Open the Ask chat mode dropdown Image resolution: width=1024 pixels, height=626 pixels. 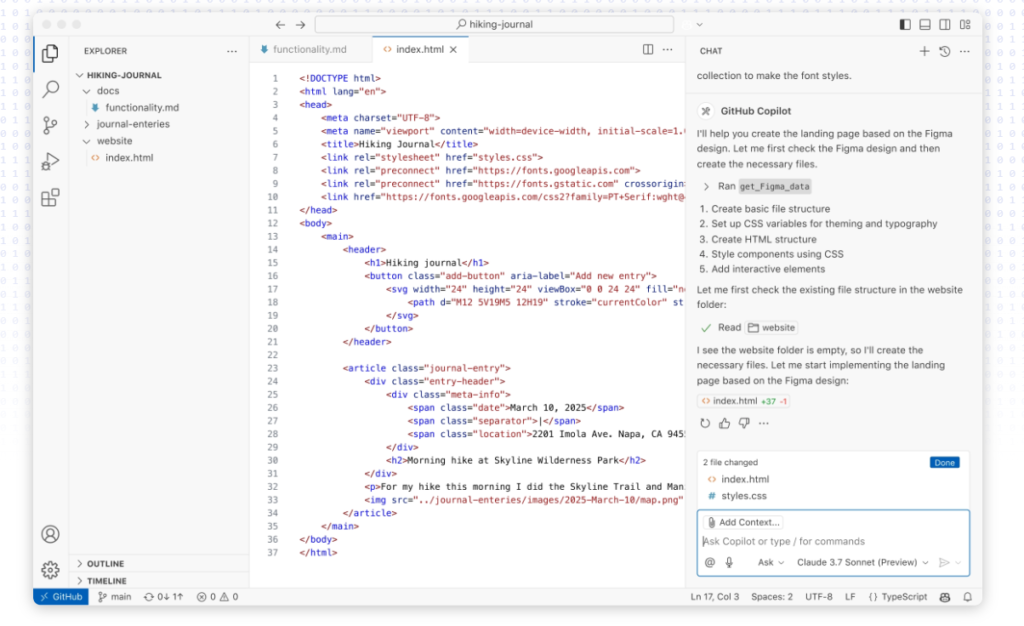[771, 562]
